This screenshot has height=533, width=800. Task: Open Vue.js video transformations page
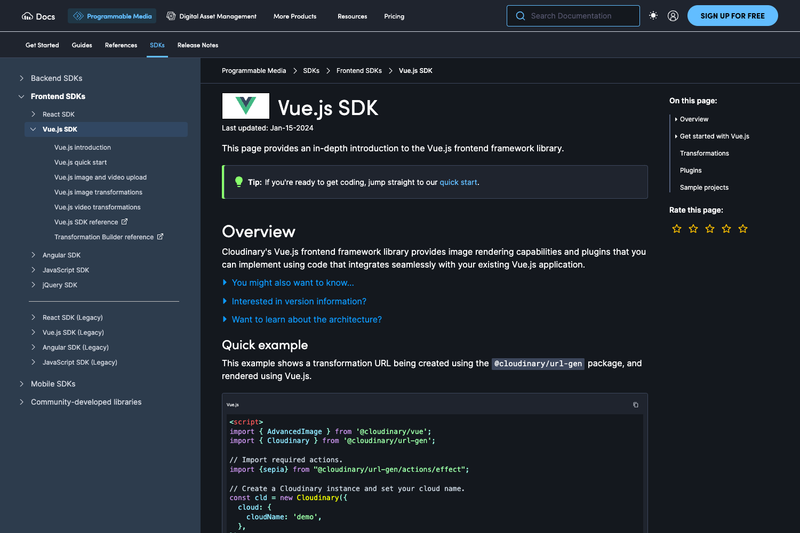(97, 207)
